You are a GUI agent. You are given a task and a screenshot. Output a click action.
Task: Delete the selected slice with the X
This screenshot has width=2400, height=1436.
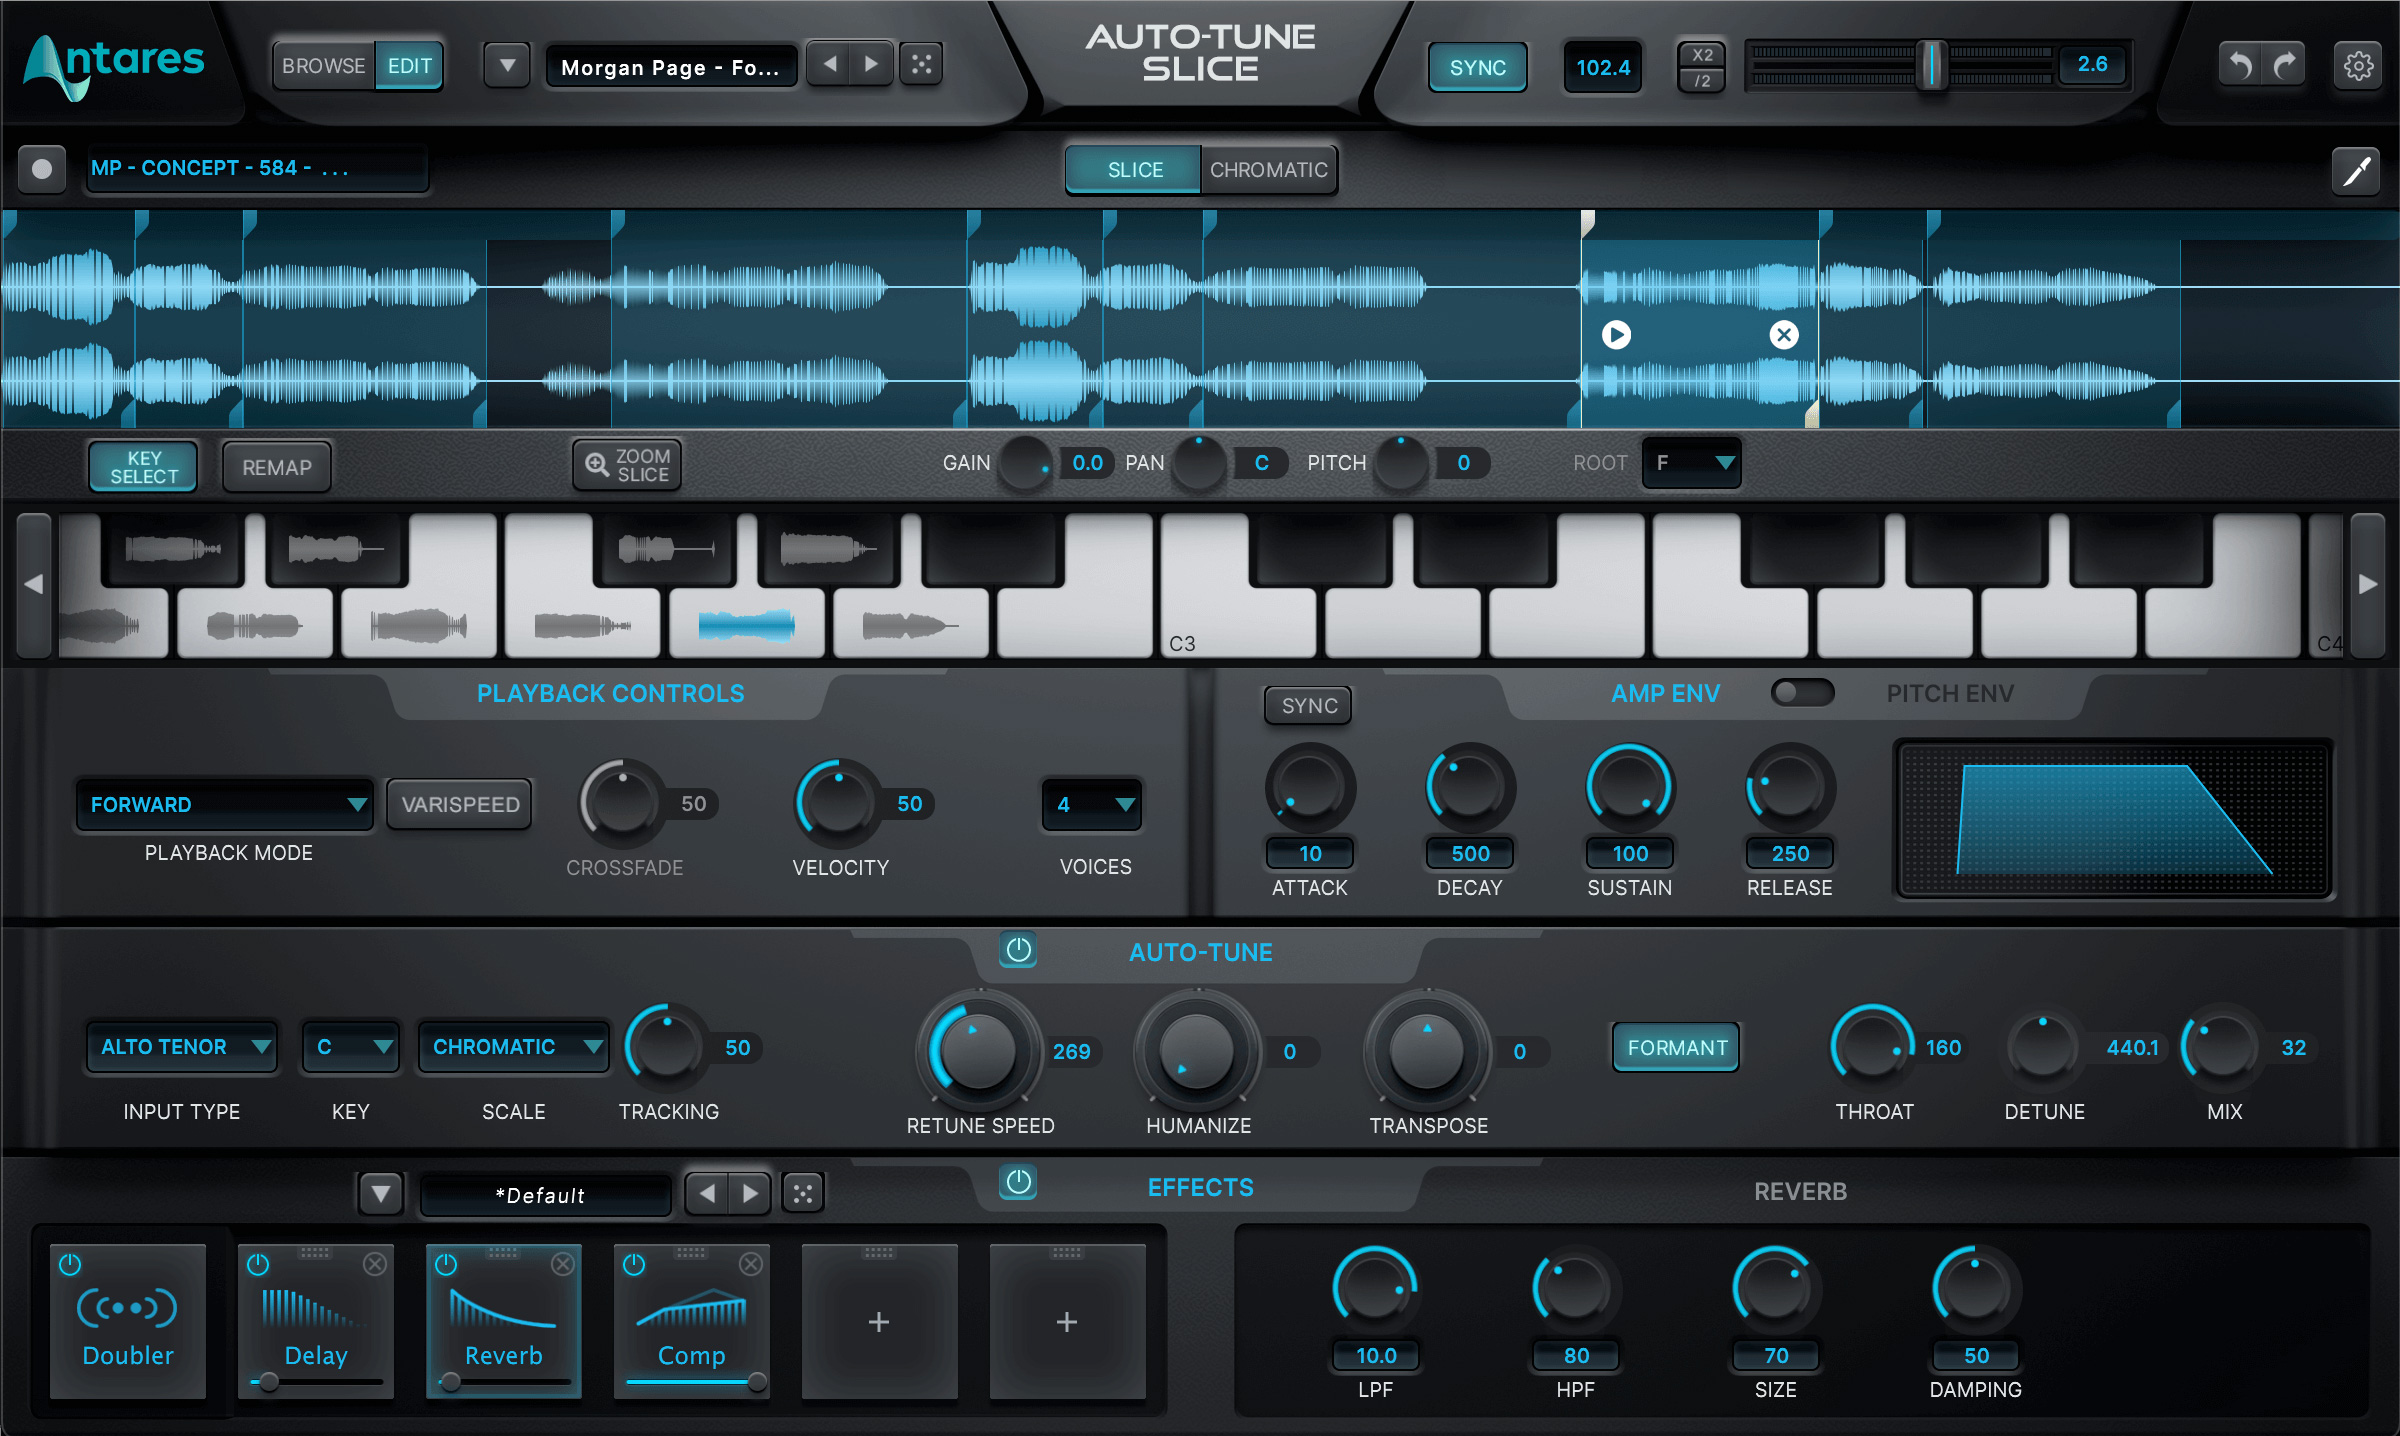click(1784, 334)
